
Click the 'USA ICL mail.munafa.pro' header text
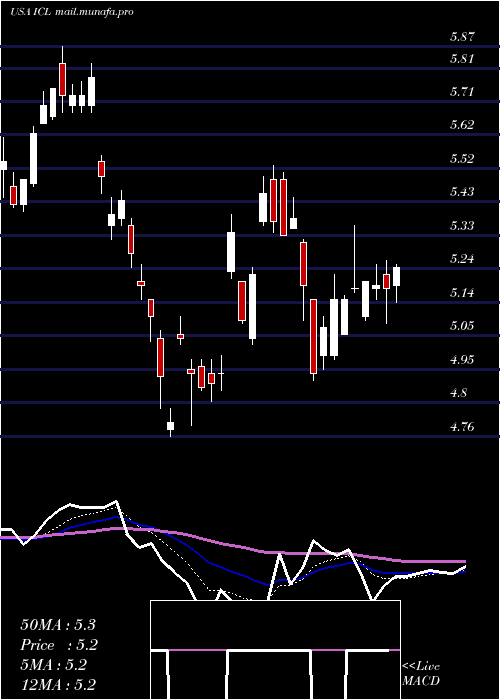point(72,12)
